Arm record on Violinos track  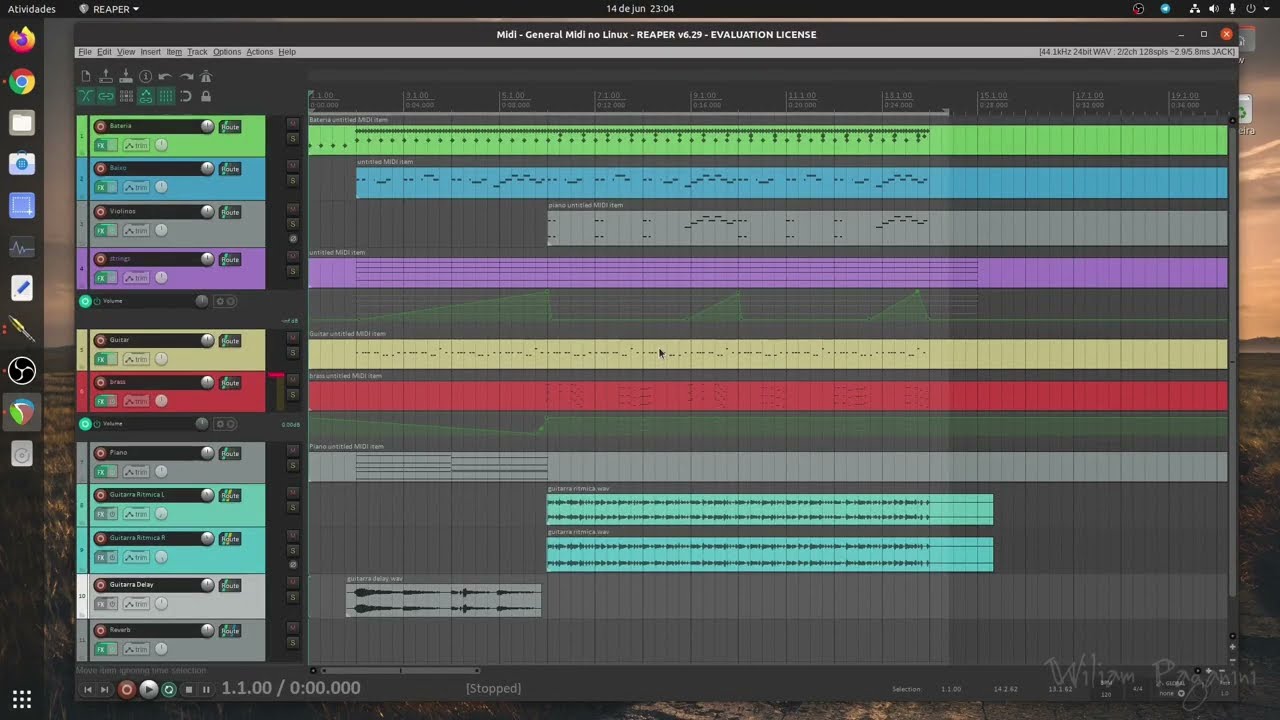click(100, 211)
